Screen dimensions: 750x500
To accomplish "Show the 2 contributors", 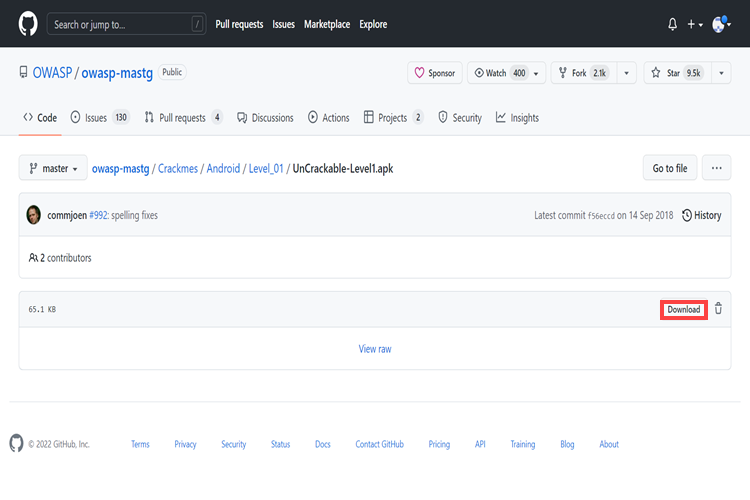I will (x=60, y=257).
